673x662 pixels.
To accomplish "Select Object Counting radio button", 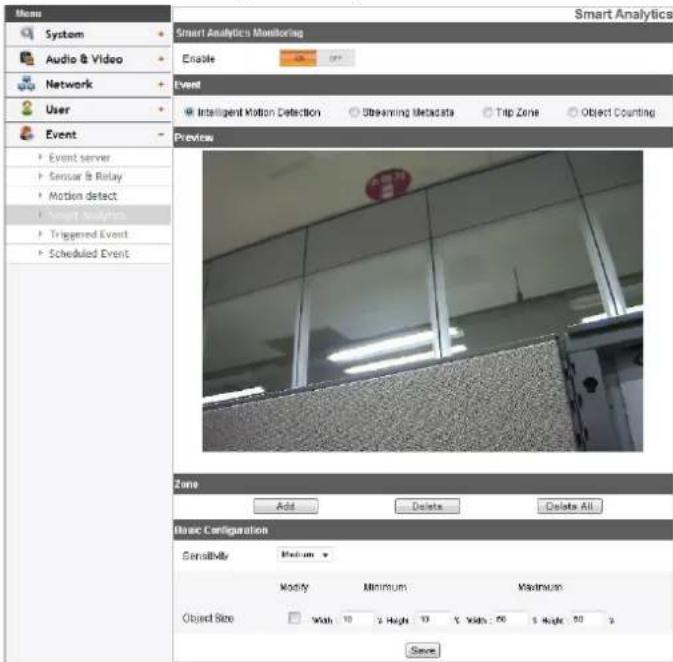I will tap(572, 112).
